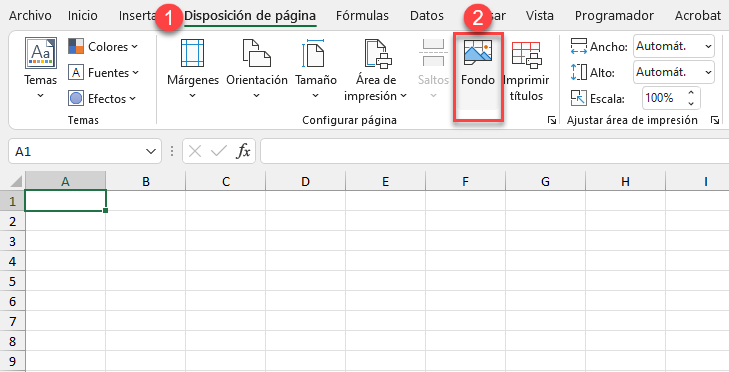Expand the Fuentes theme fonts dropdown

coord(103,73)
